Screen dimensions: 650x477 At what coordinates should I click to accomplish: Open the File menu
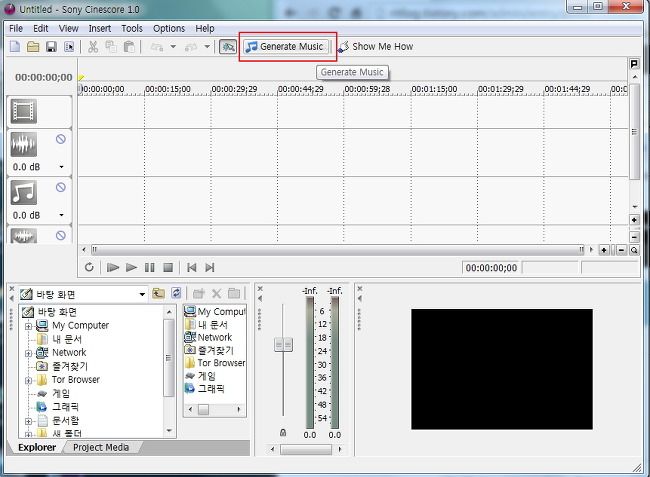click(16, 28)
